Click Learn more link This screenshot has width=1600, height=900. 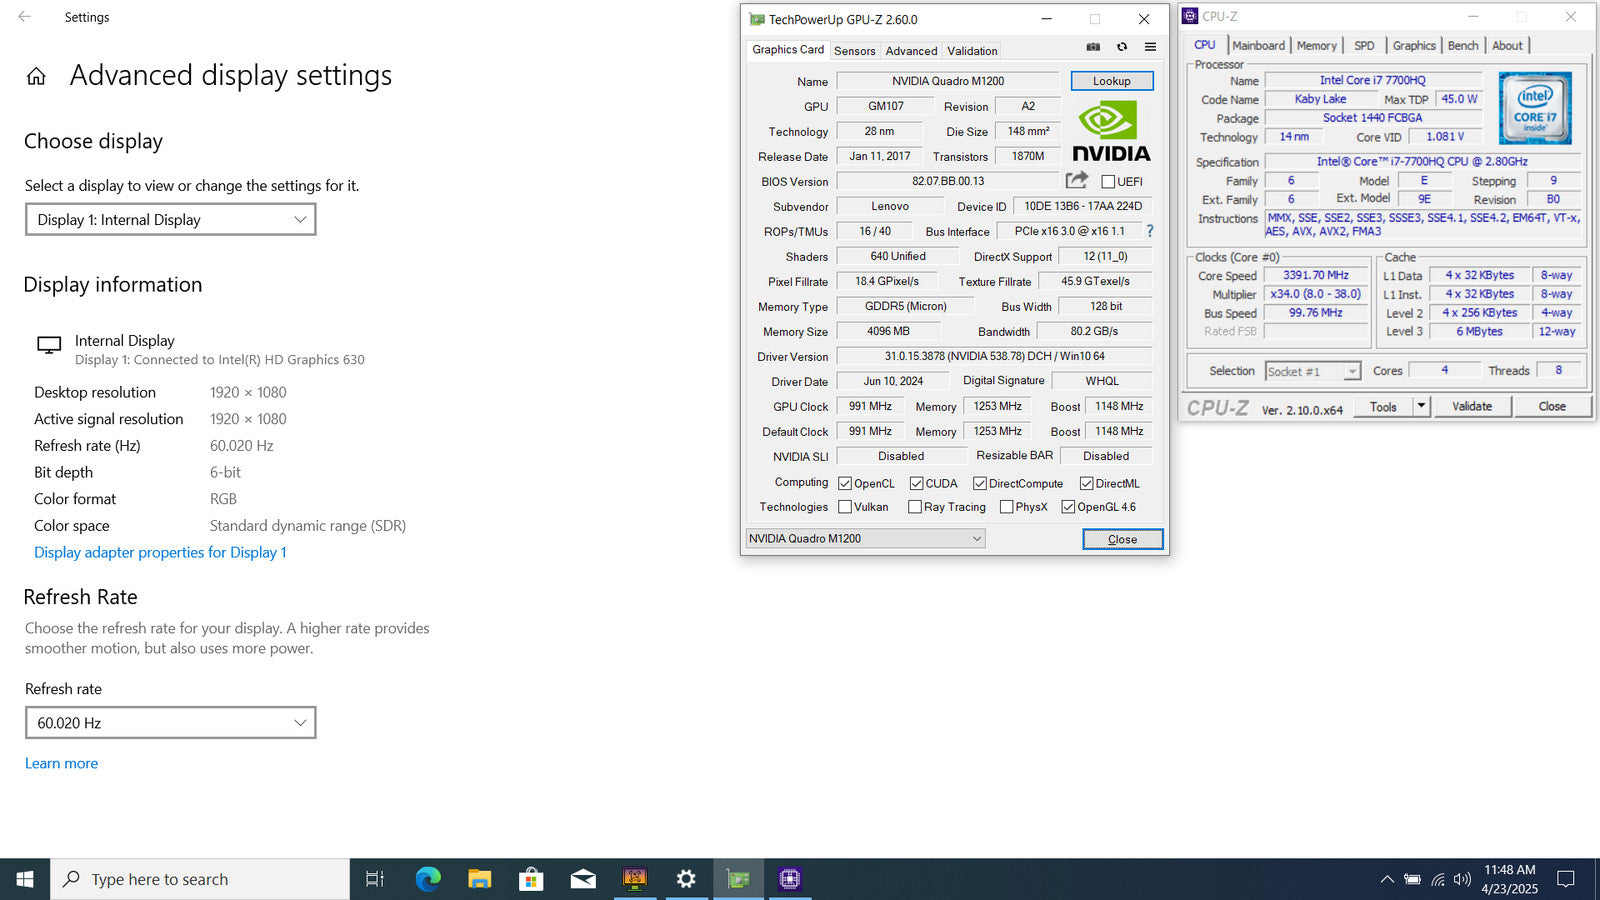(x=61, y=763)
